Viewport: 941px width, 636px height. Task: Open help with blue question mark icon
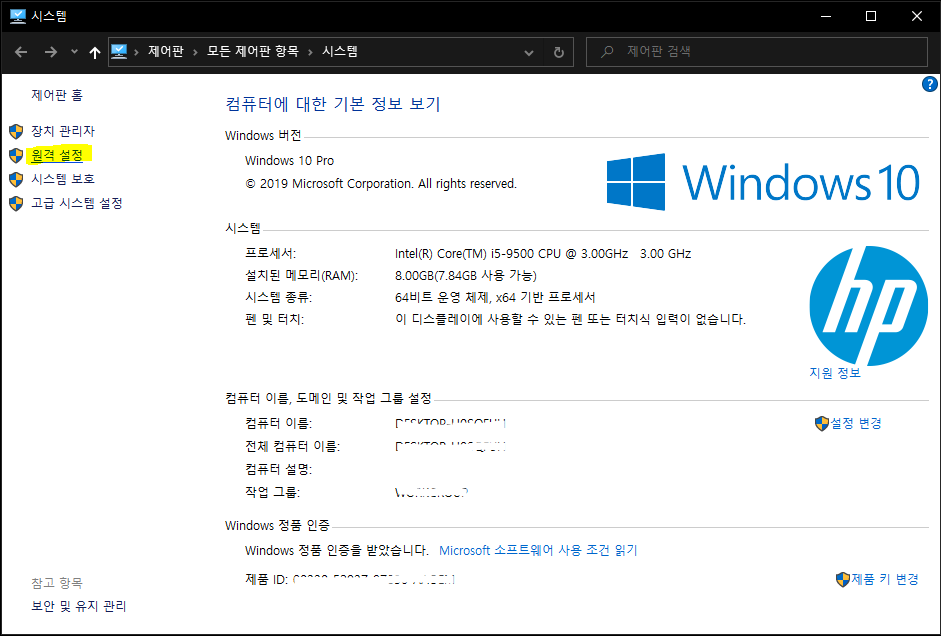coord(929,85)
